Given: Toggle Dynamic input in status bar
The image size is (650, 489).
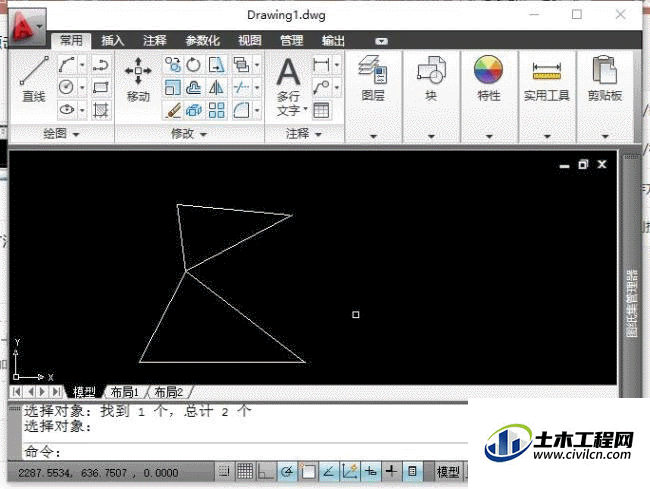Looking at the screenshot, I should (x=371, y=472).
